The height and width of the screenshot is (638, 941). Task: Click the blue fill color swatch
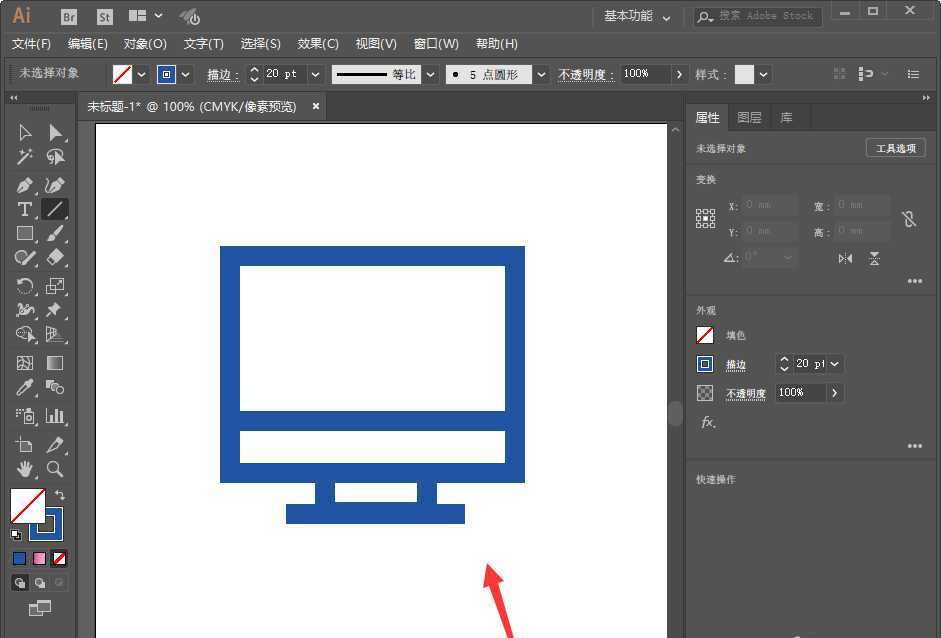[x=18, y=558]
